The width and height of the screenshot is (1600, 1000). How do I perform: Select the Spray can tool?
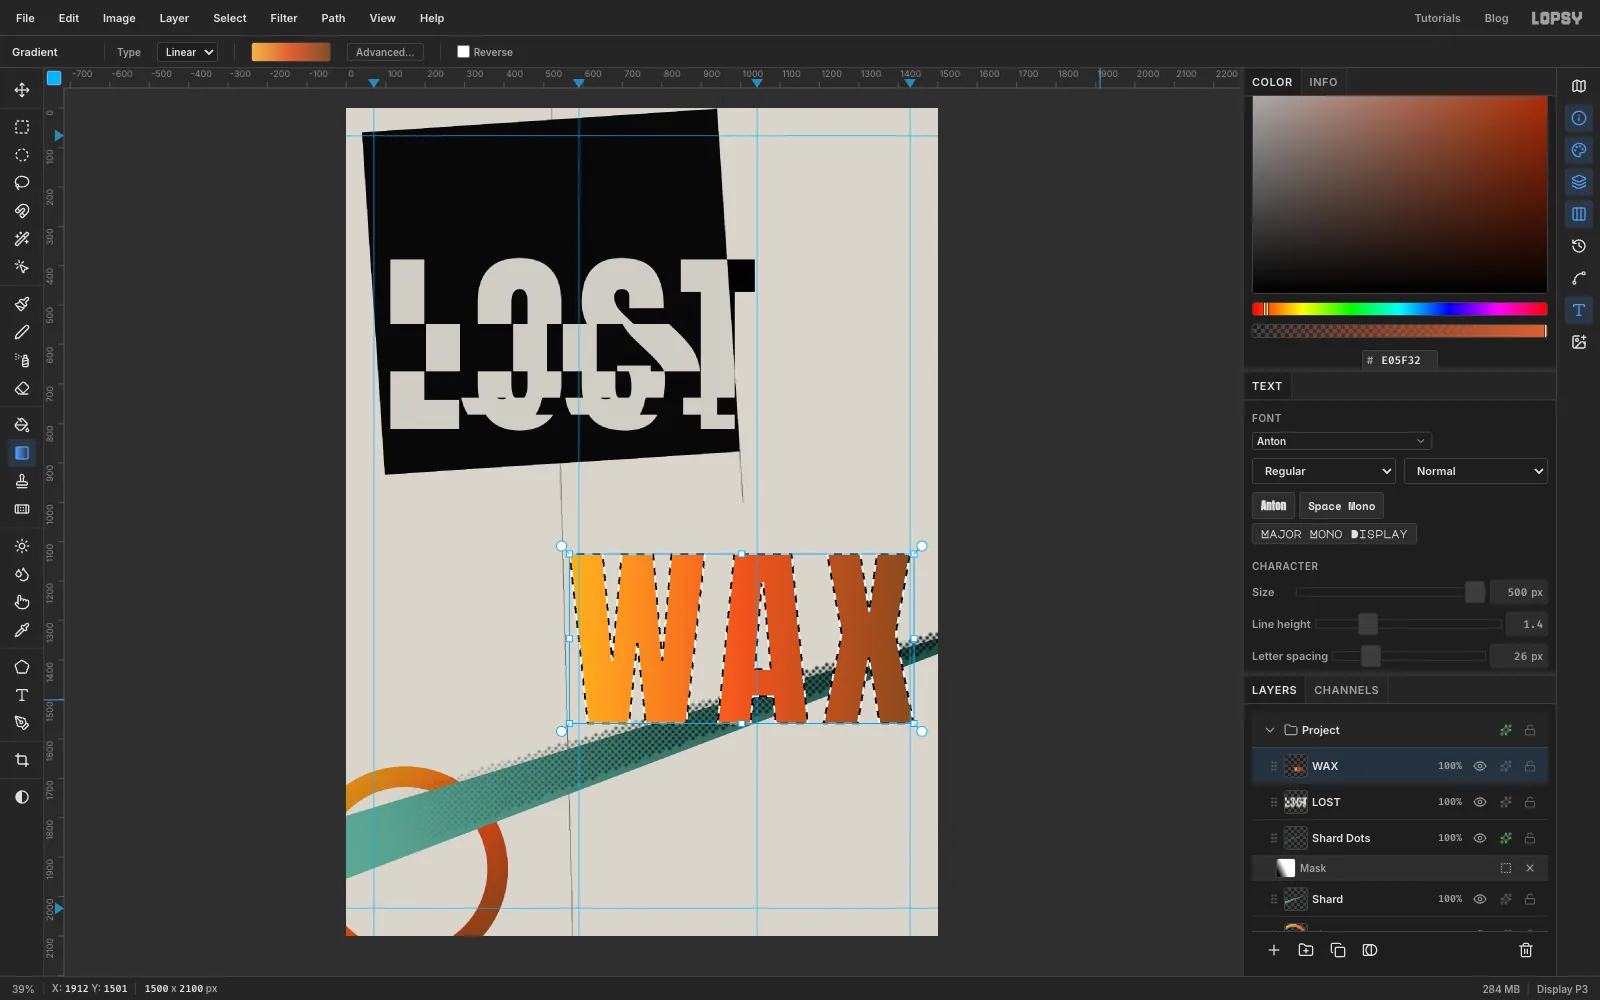(x=22, y=360)
